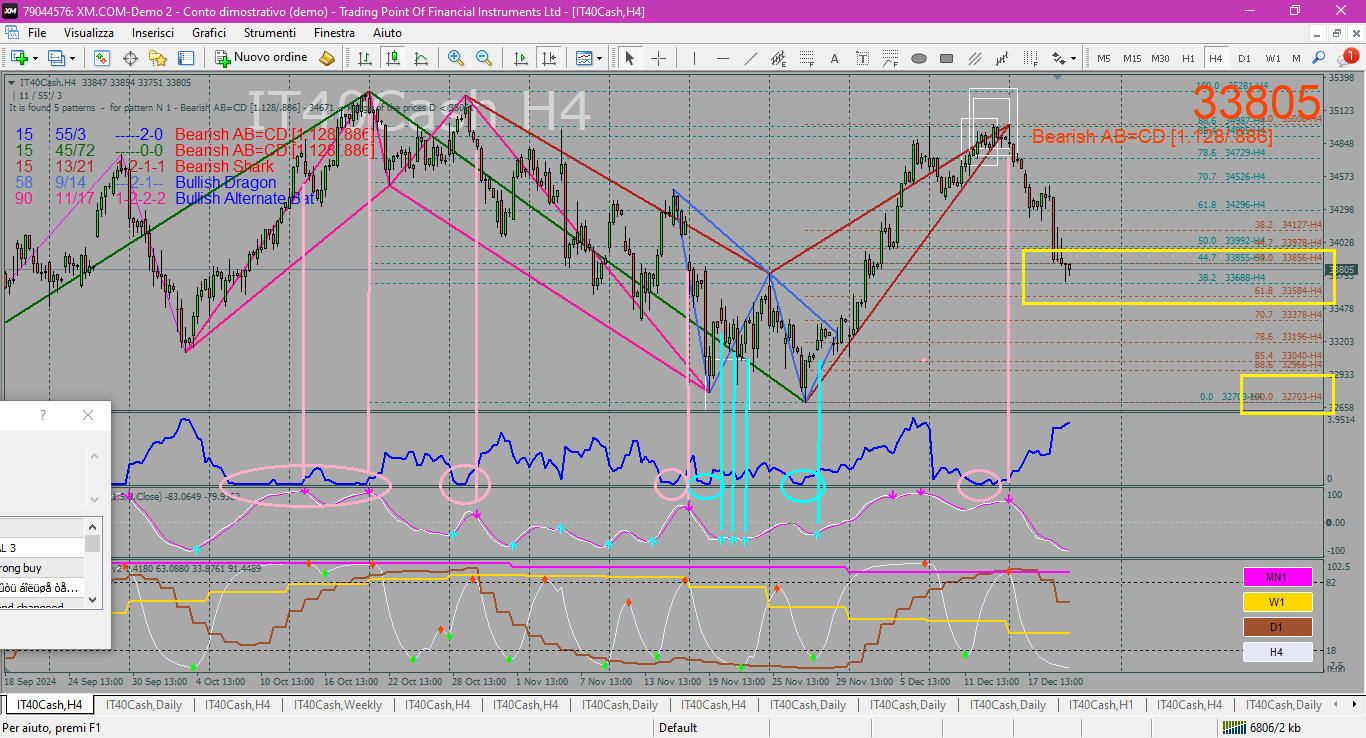Image resolution: width=1366 pixels, height=738 pixels.
Task: Open the indicators list dropdown
Action: [599, 58]
